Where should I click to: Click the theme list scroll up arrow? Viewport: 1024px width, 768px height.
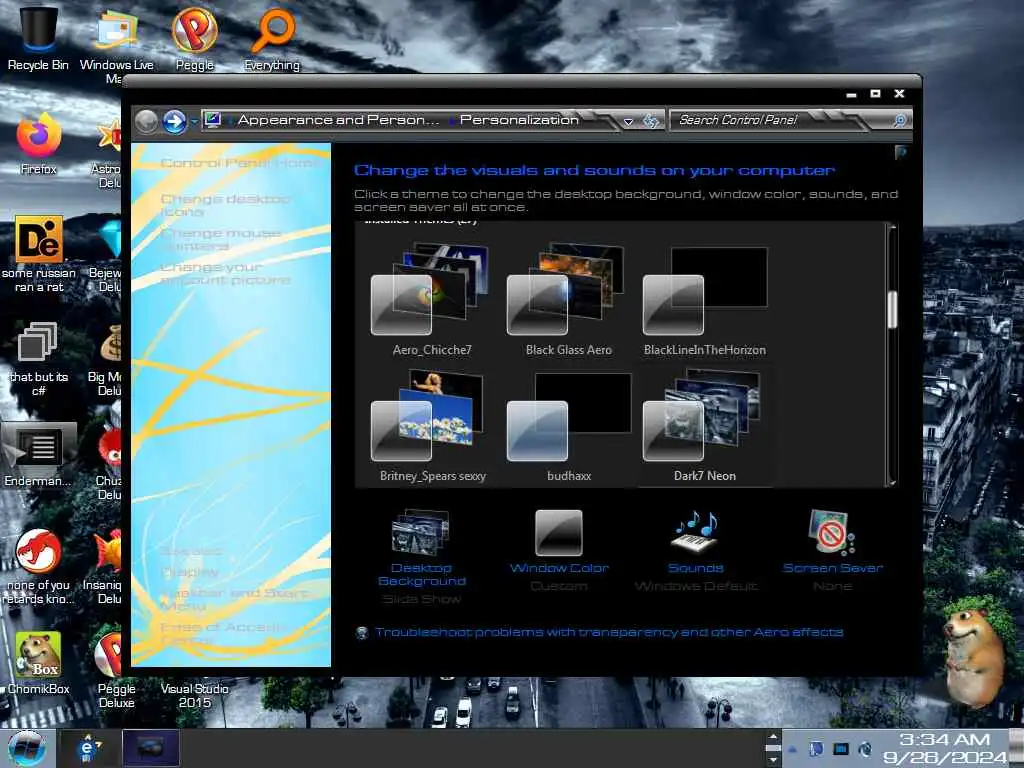point(892,227)
